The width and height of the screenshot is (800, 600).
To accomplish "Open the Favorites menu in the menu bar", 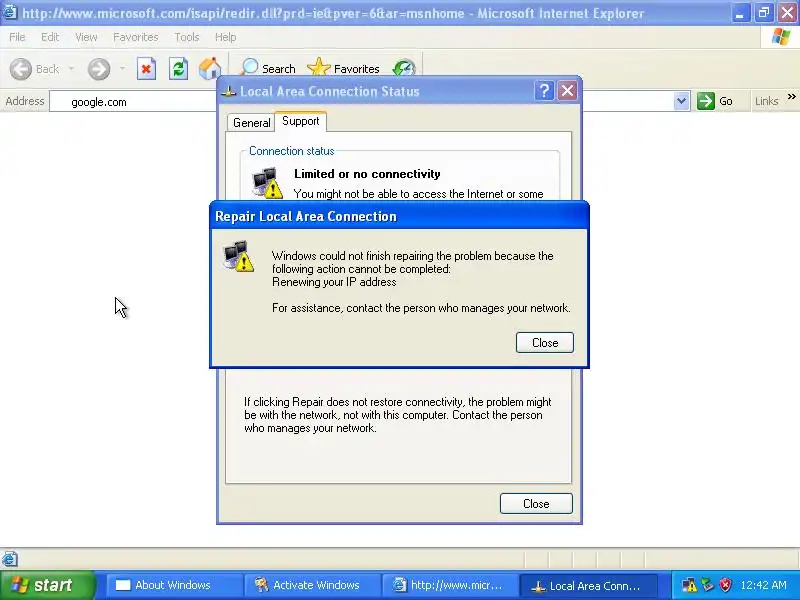I will point(136,37).
